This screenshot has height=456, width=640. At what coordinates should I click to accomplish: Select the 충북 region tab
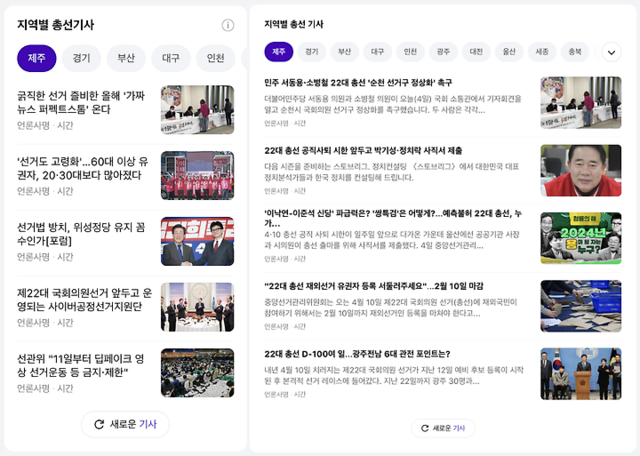[x=574, y=52]
